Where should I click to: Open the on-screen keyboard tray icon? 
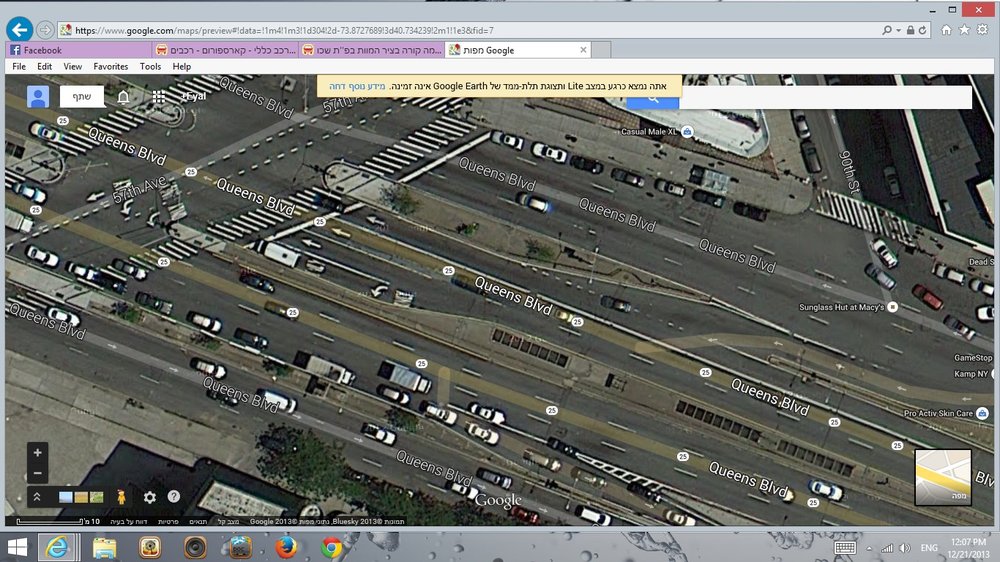point(845,548)
